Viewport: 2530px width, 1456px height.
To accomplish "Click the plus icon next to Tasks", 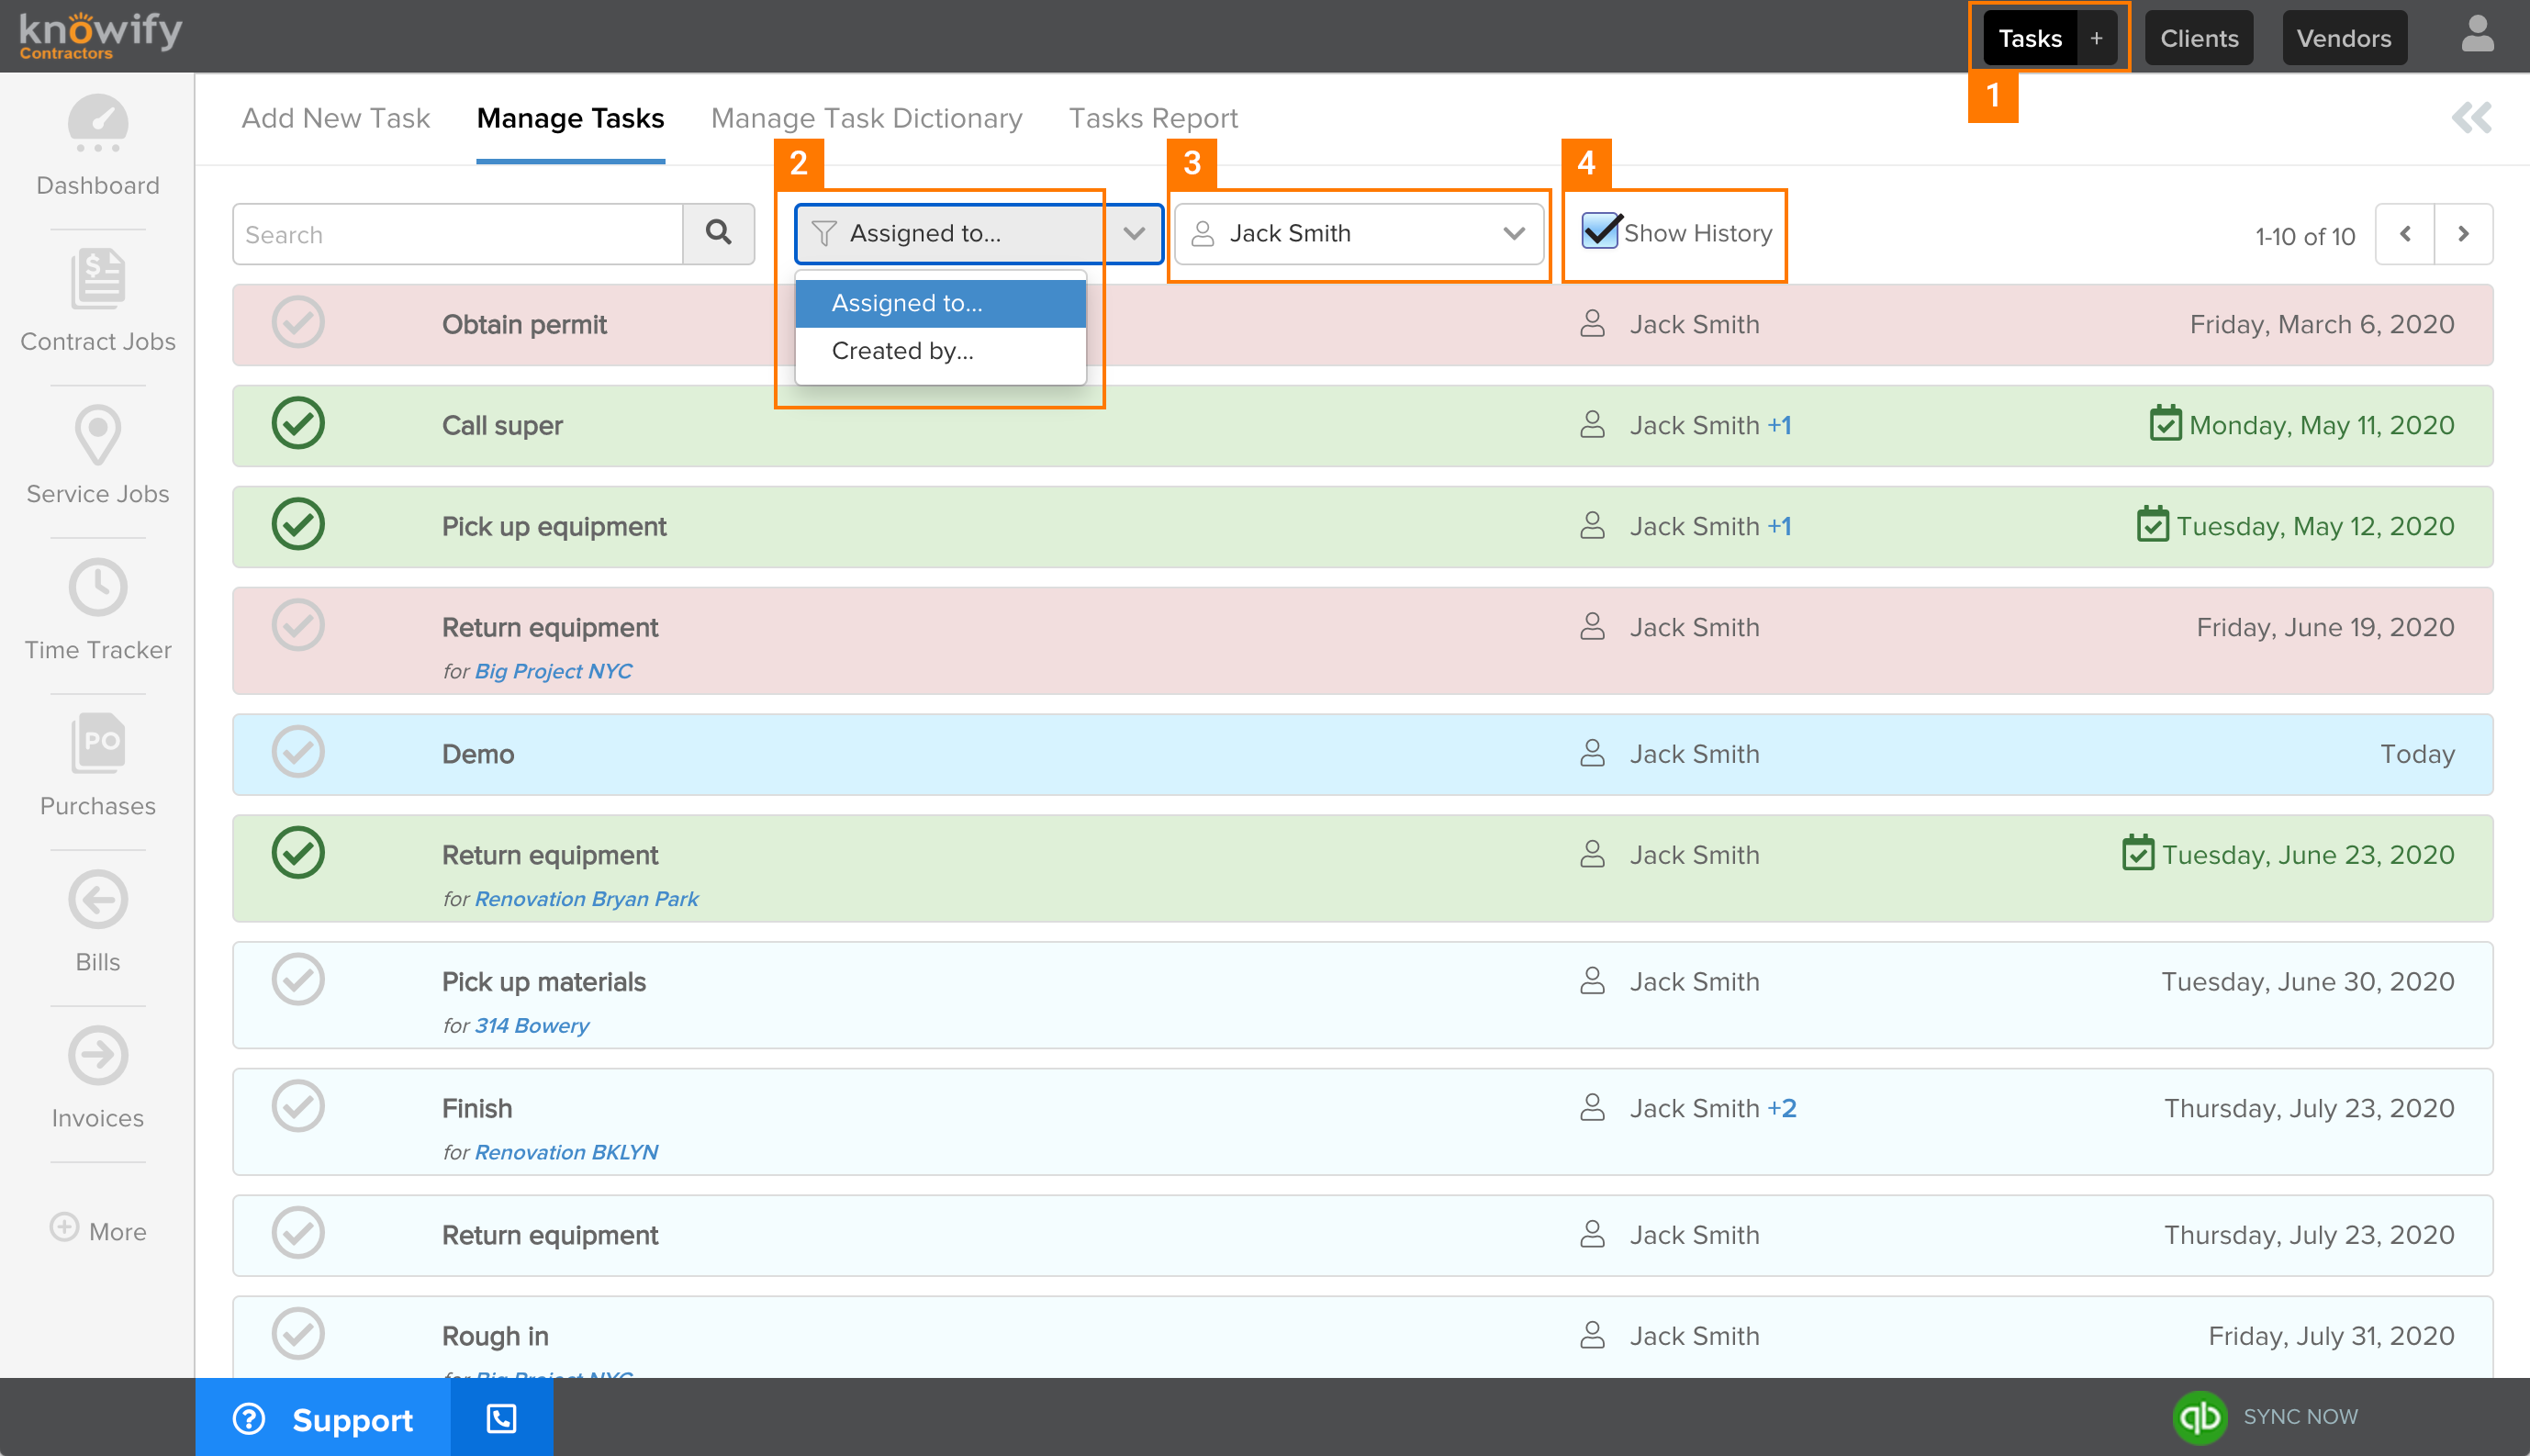I will (x=2096, y=38).
